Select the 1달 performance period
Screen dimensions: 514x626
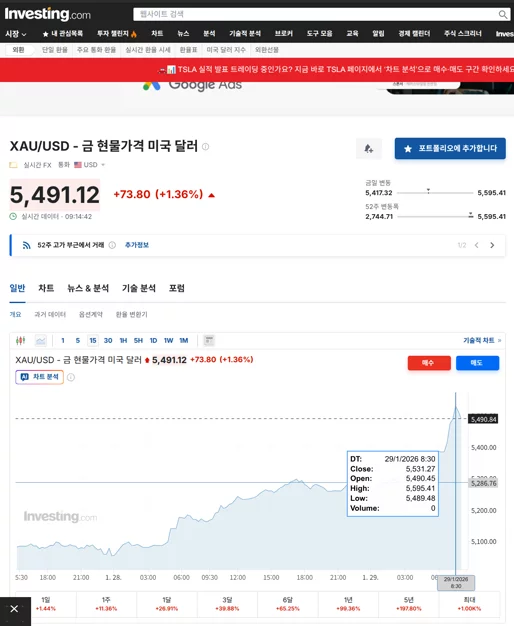point(167,604)
